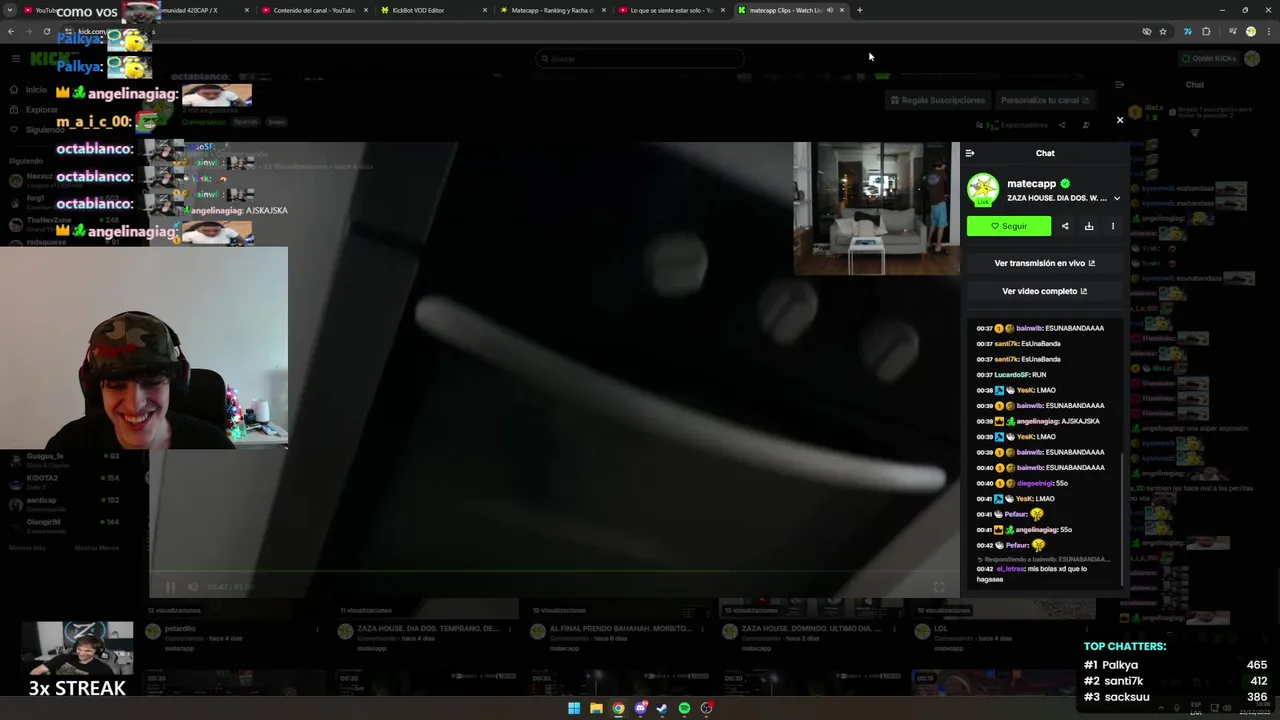This screenshot has height=720, width=1280.
Task: Bookmark this page with star icon
Action: 1163,32
